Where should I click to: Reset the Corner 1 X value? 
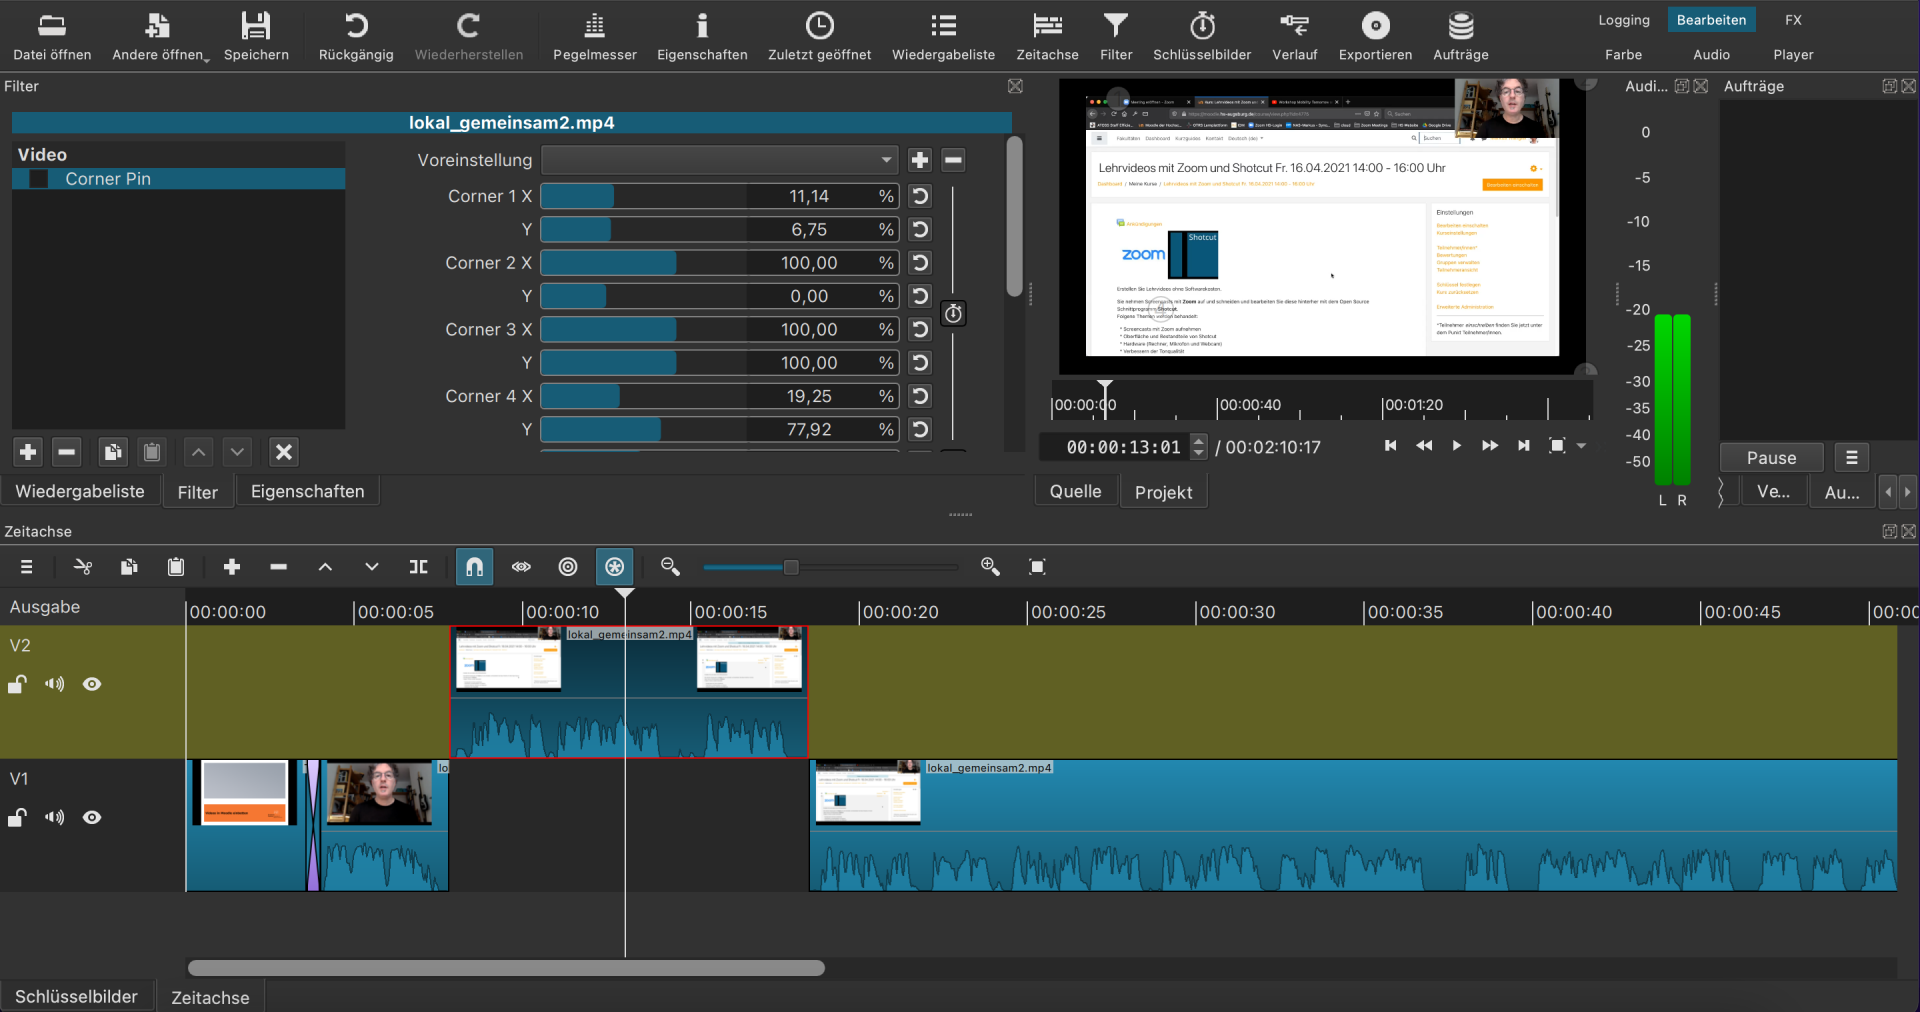pyautogui.click(x=919, y=196)
